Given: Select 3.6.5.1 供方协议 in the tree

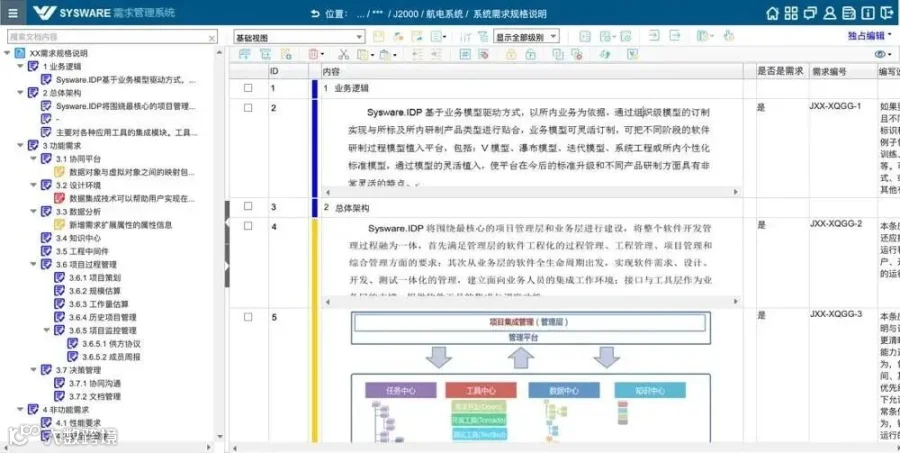Looking at the screenshot, I should pos(111,344).
